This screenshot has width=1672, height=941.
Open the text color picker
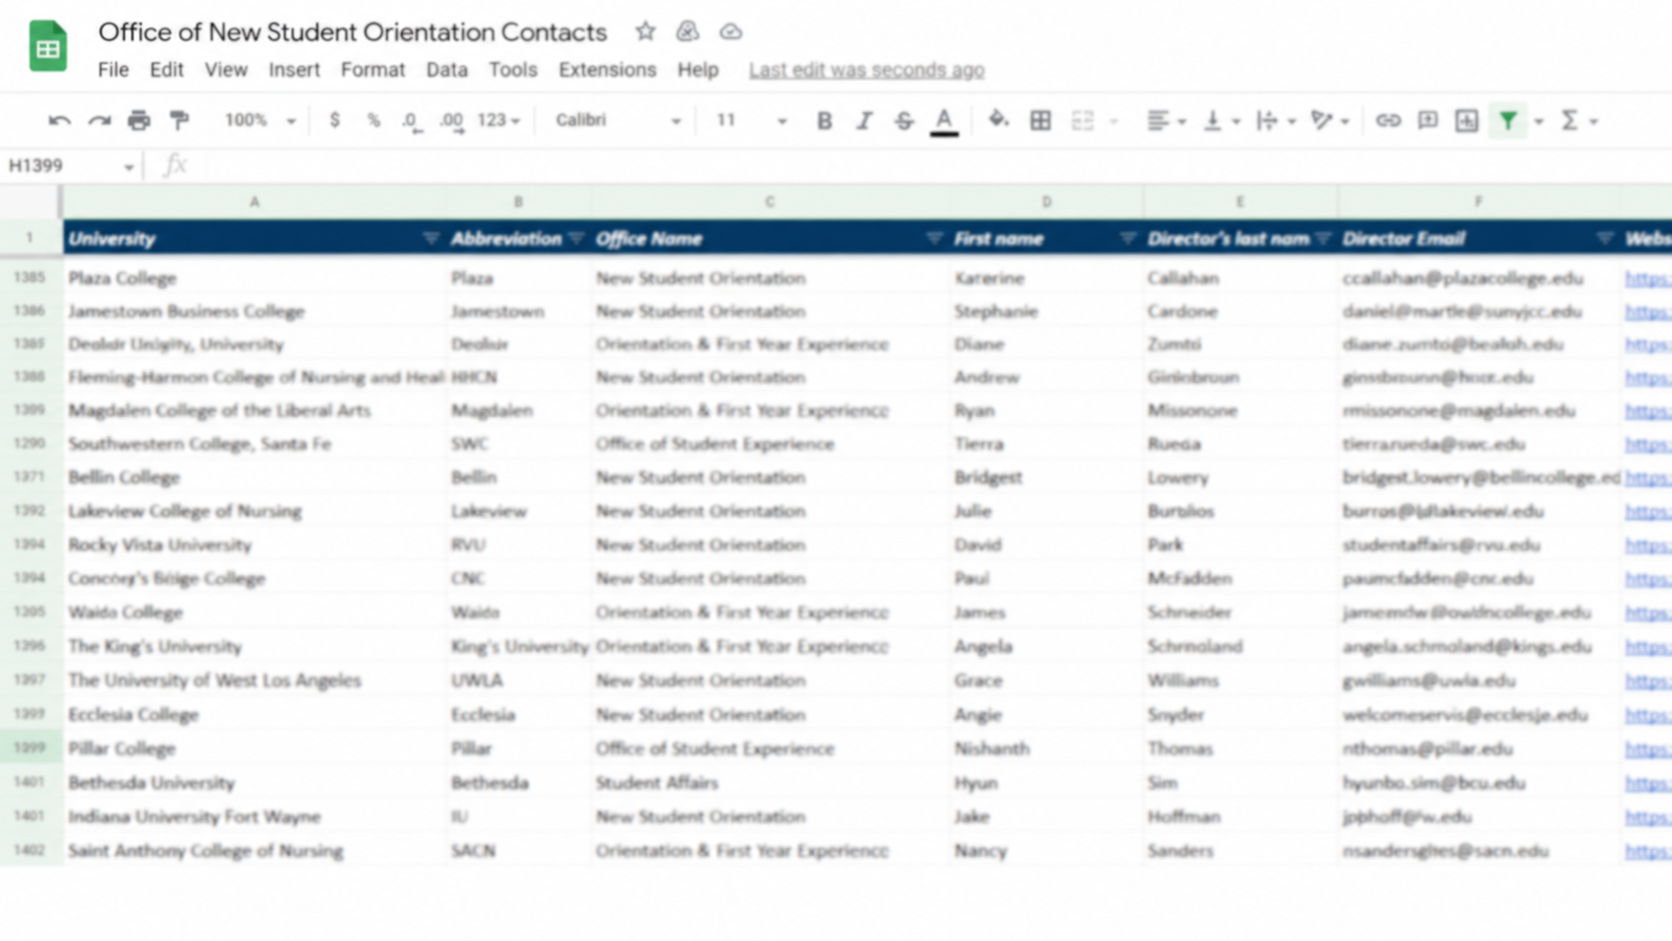point(944,122)
